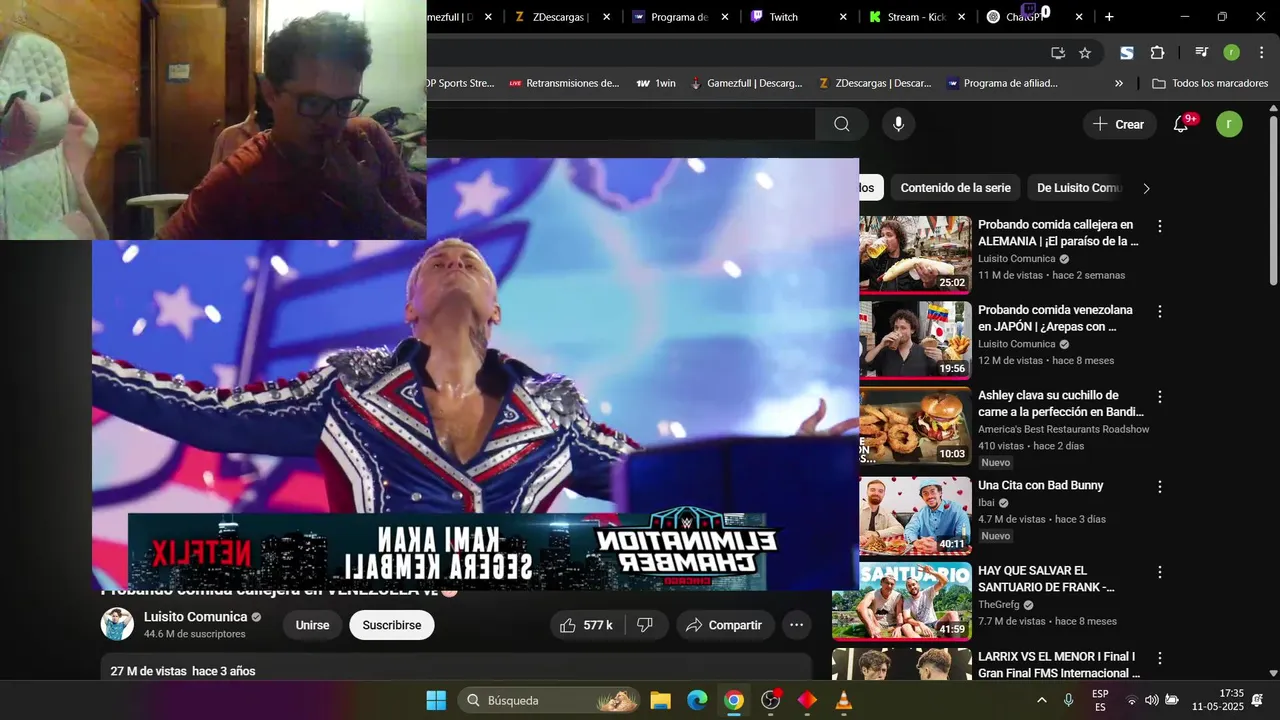Open the Gamezfull bookmark
Viewport: 1280px width, 720px height.
pos(747,84)
